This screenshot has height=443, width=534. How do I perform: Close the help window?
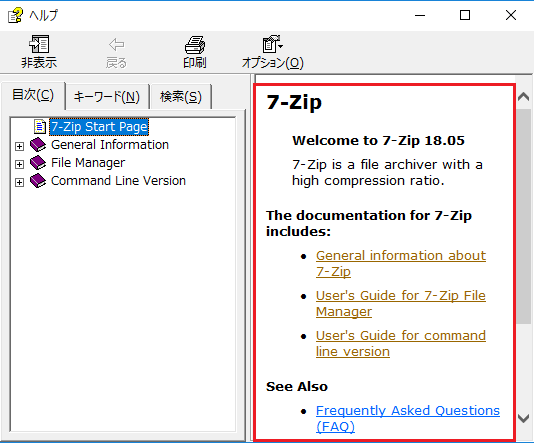[x=511, y=15]
